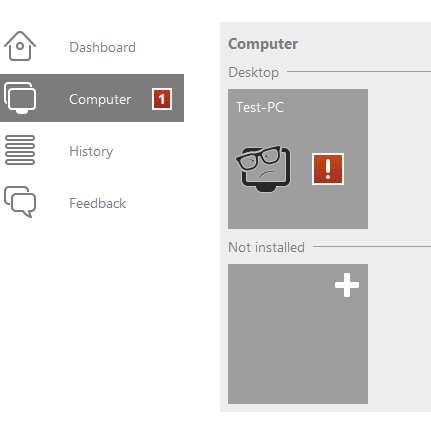The height and width of the screenshot is (447, 431).
Task: Click the Not installed section header
Action: pyautogui.click(x=266, y=248)
